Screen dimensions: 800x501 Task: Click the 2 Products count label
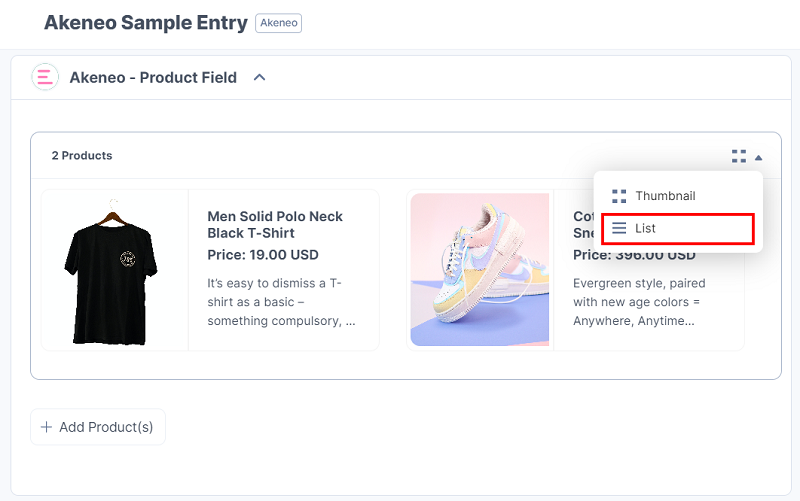click(x=82, y=156)
